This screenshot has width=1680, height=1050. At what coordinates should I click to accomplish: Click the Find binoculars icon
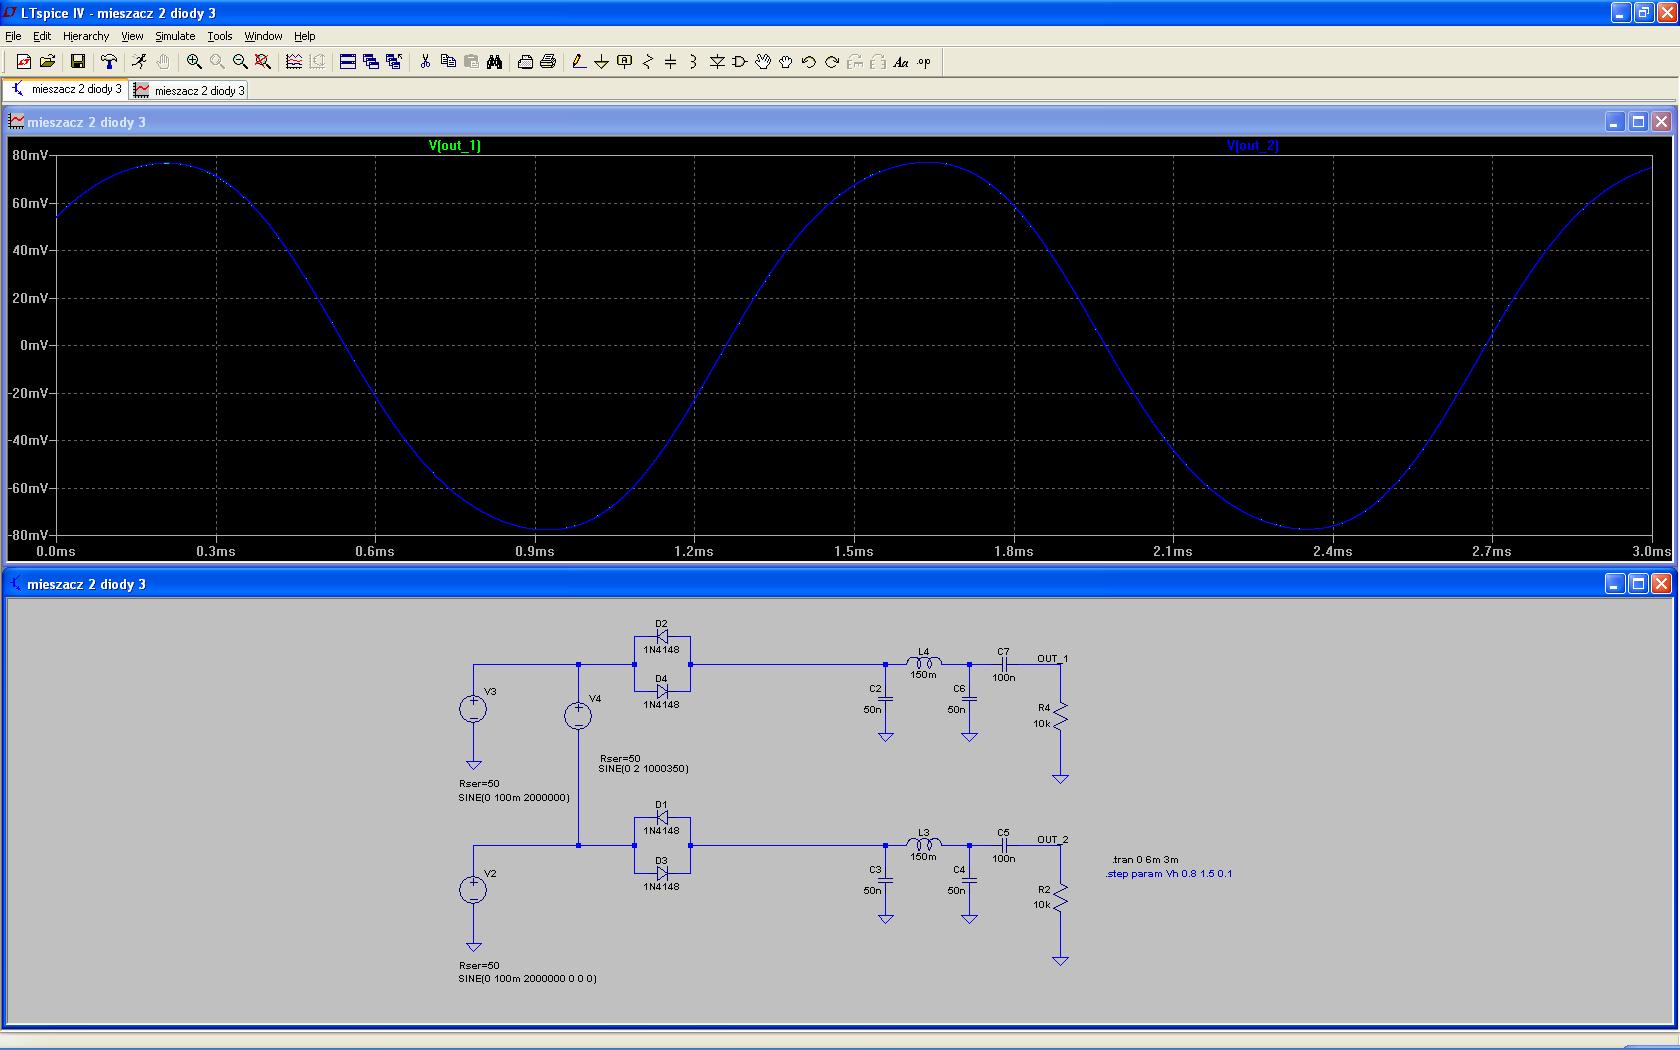click(494, 62)
